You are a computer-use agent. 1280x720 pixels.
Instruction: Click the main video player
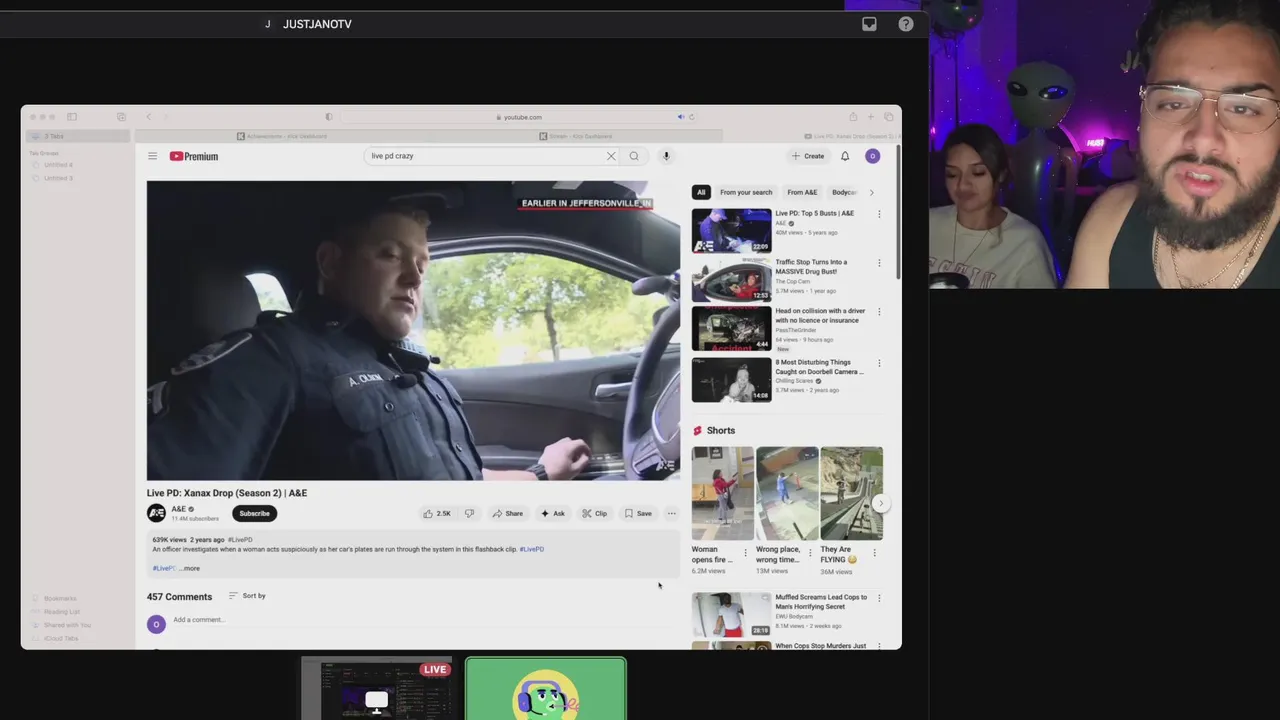413,331
